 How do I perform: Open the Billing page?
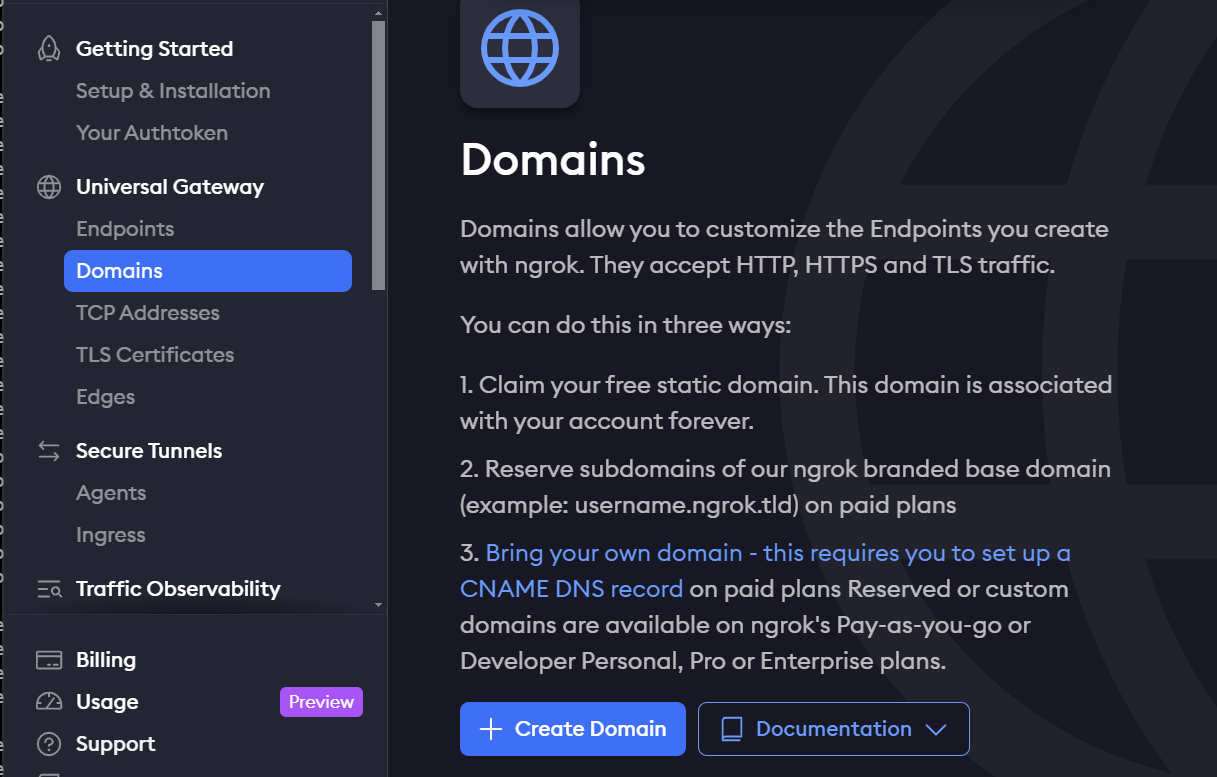tap(106, 660)
